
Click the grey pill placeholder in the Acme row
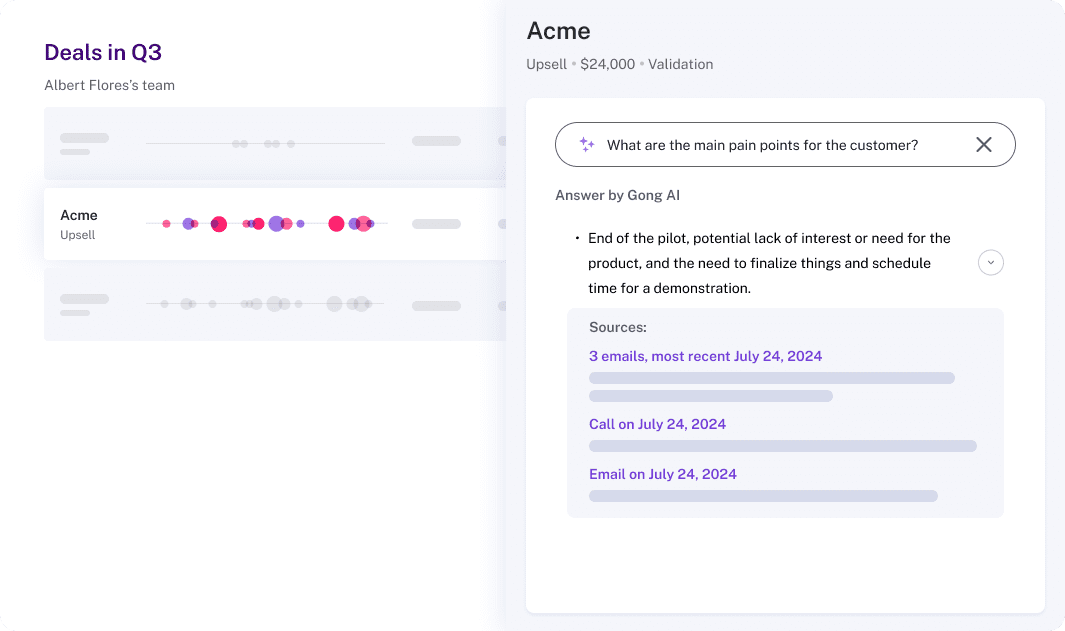click(436, 224)
